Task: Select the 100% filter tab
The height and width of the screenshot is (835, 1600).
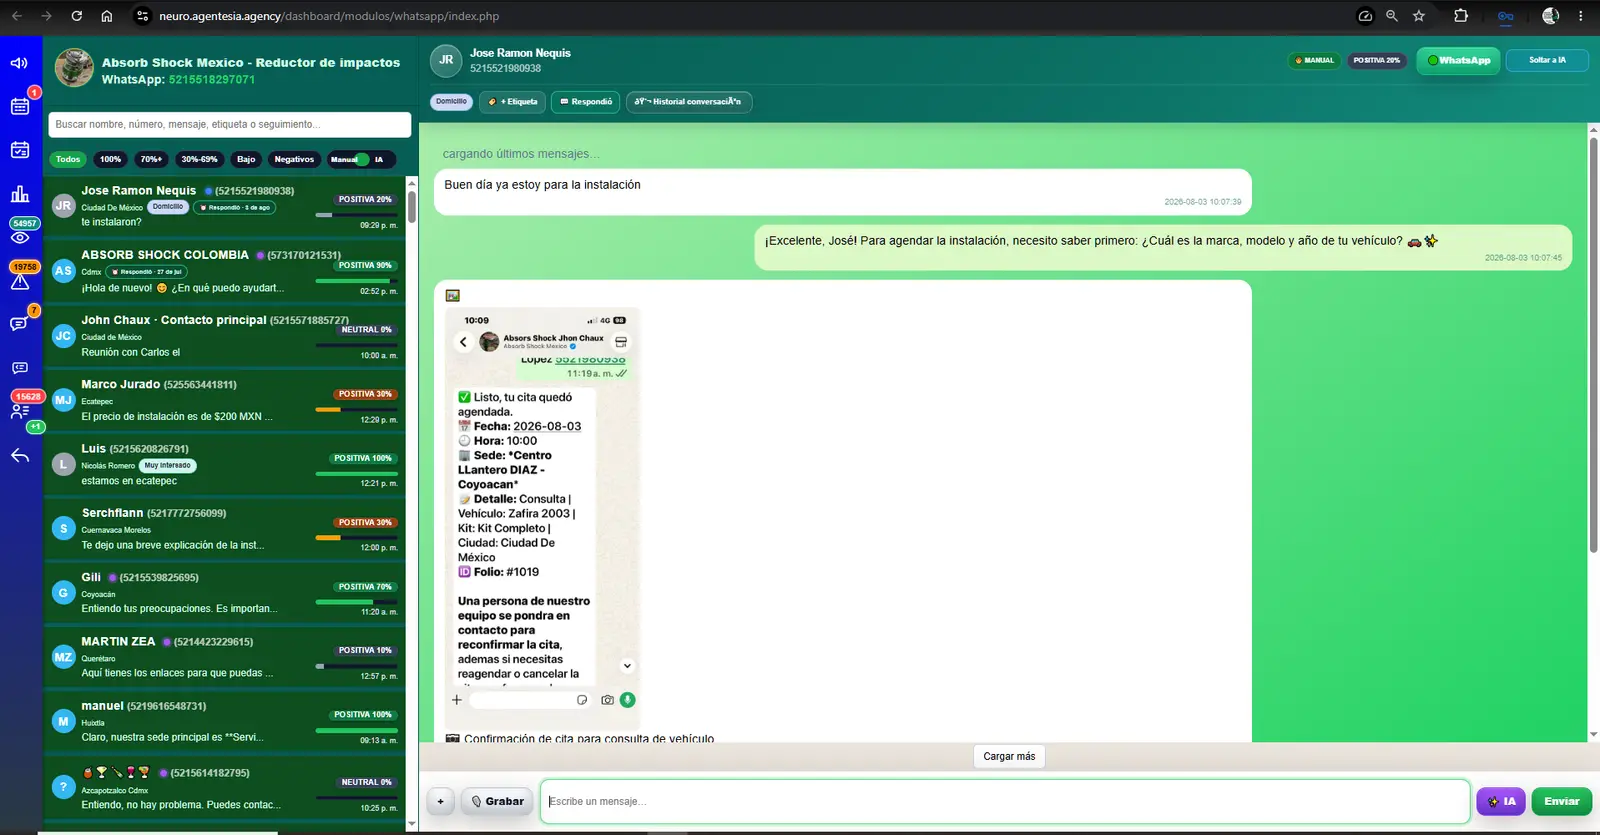Action: tap(110, 159)
